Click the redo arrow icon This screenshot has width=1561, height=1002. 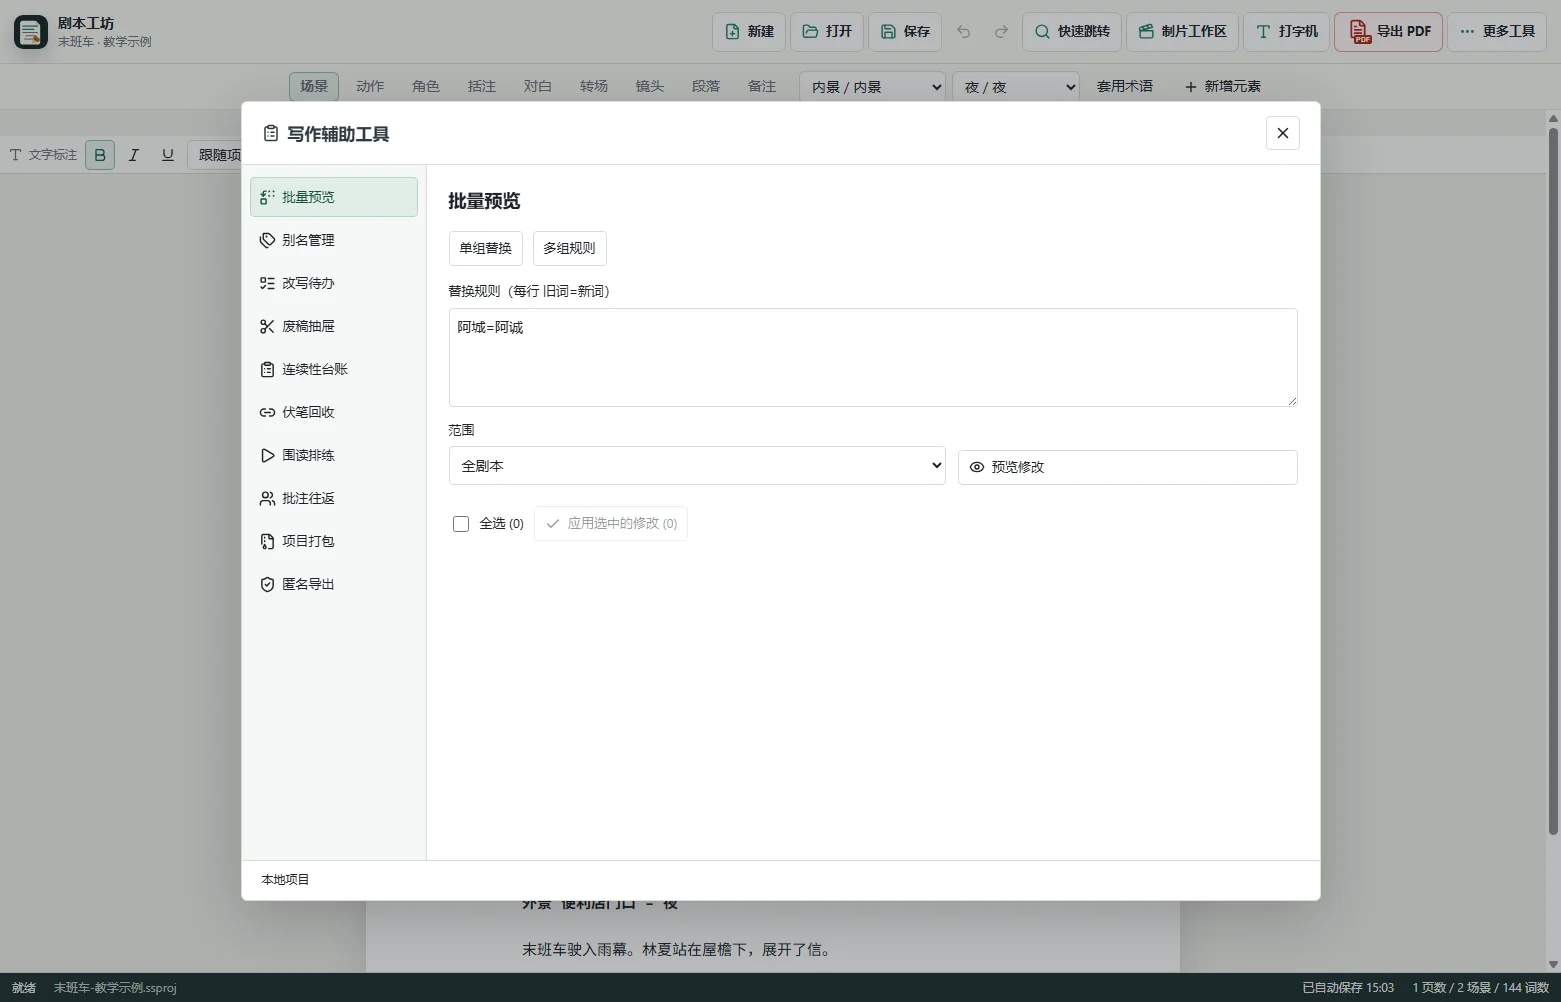click(x=1001, y=31)
